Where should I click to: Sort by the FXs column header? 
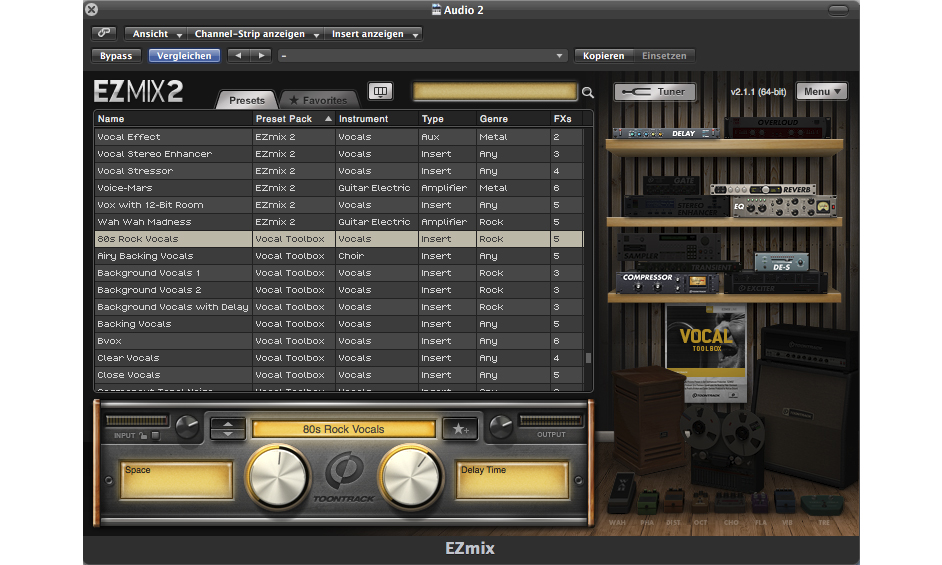[x=567, y=118]
